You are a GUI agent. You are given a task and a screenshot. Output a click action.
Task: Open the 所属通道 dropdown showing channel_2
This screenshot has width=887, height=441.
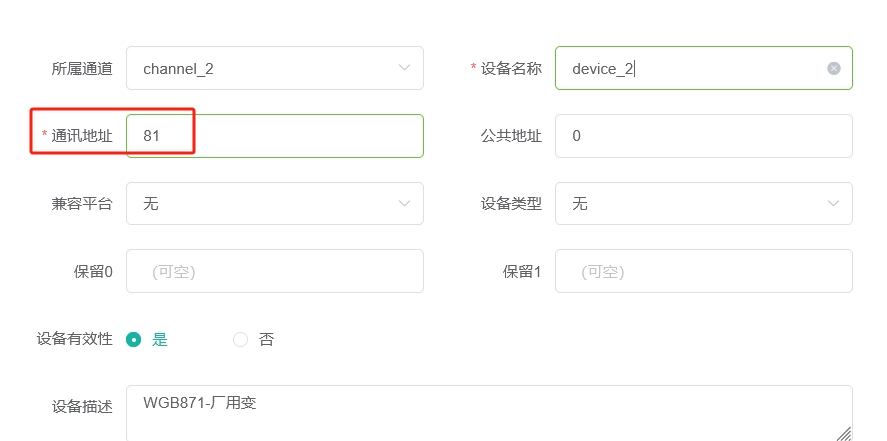(275, 68)
